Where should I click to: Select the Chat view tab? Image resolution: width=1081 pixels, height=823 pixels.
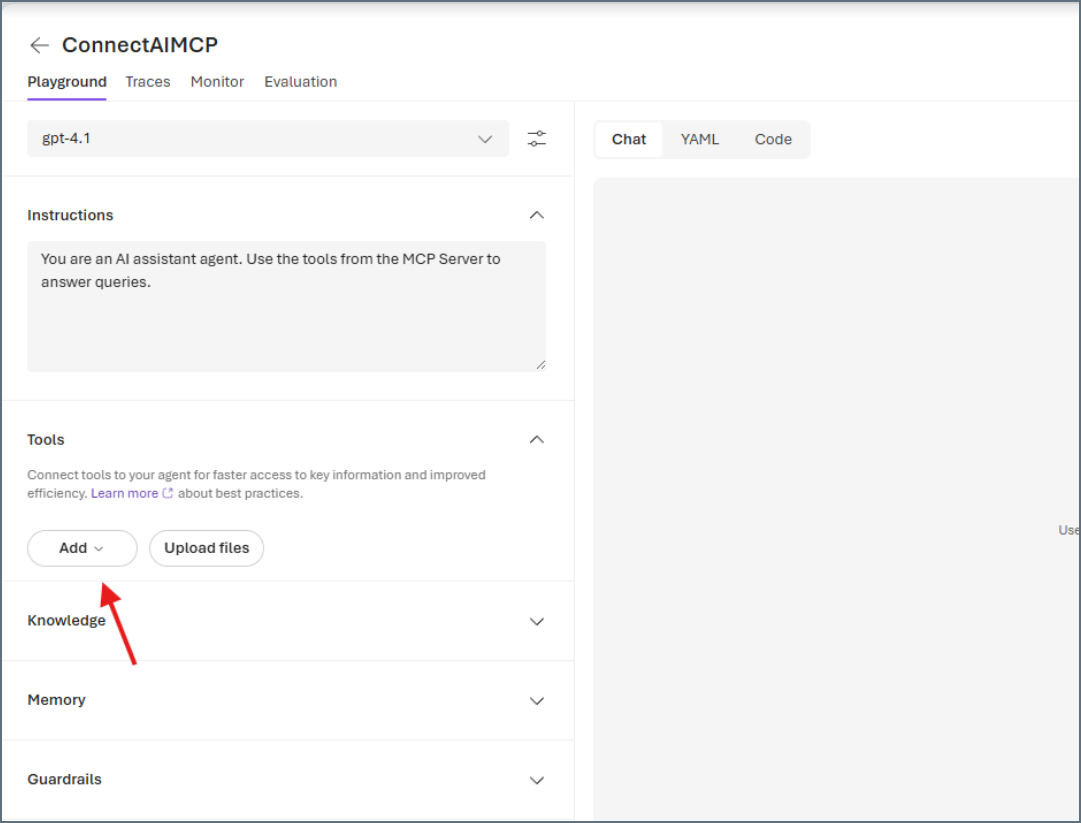click(629, 139)
